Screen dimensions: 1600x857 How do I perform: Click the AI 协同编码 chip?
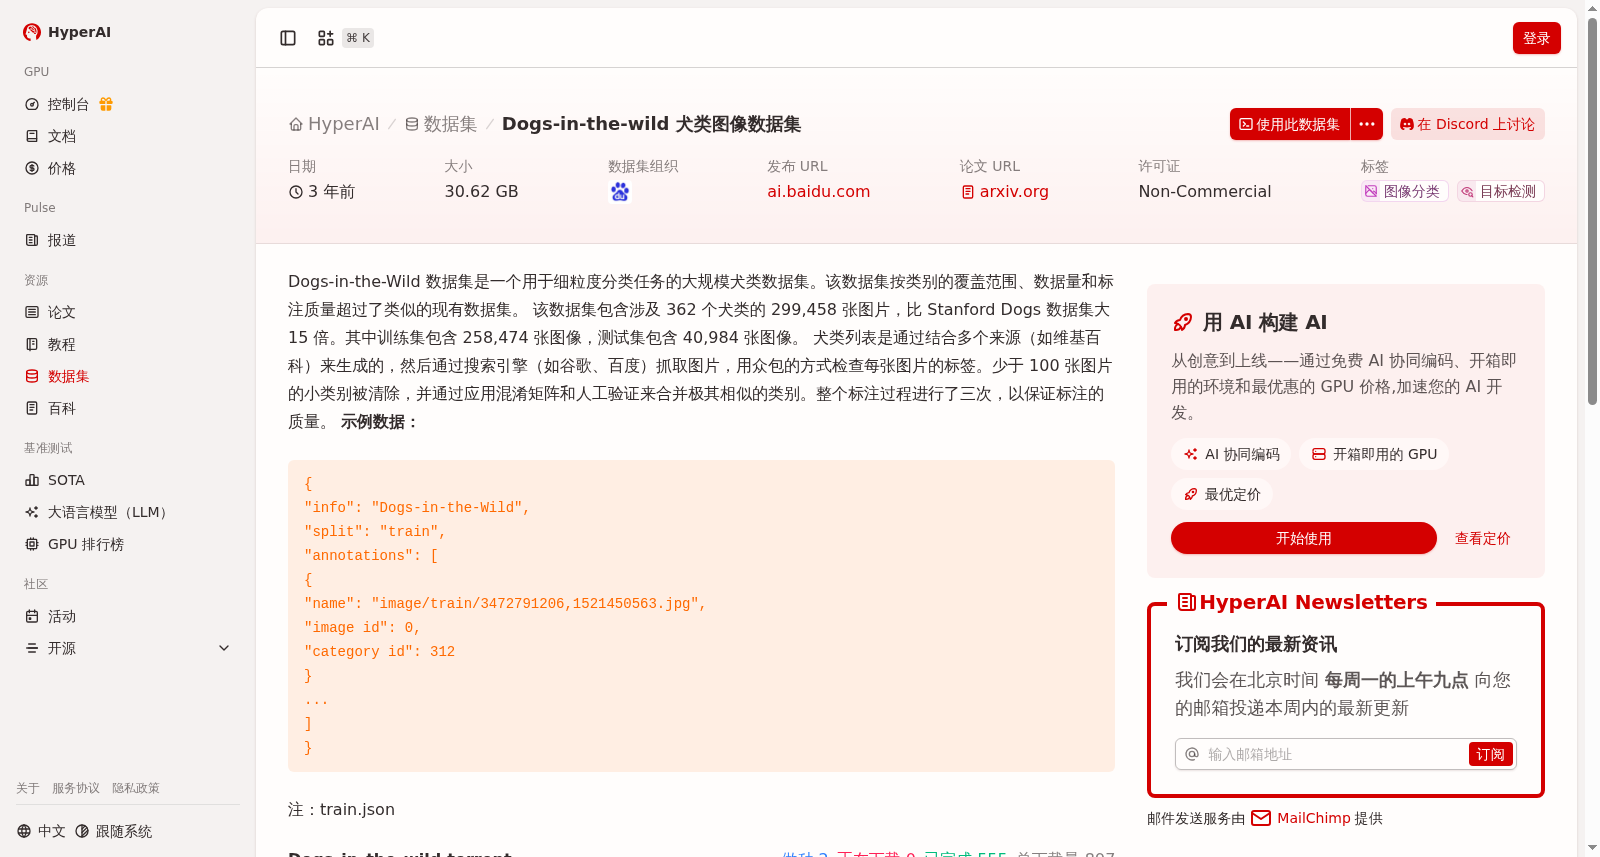(1231, 454)
